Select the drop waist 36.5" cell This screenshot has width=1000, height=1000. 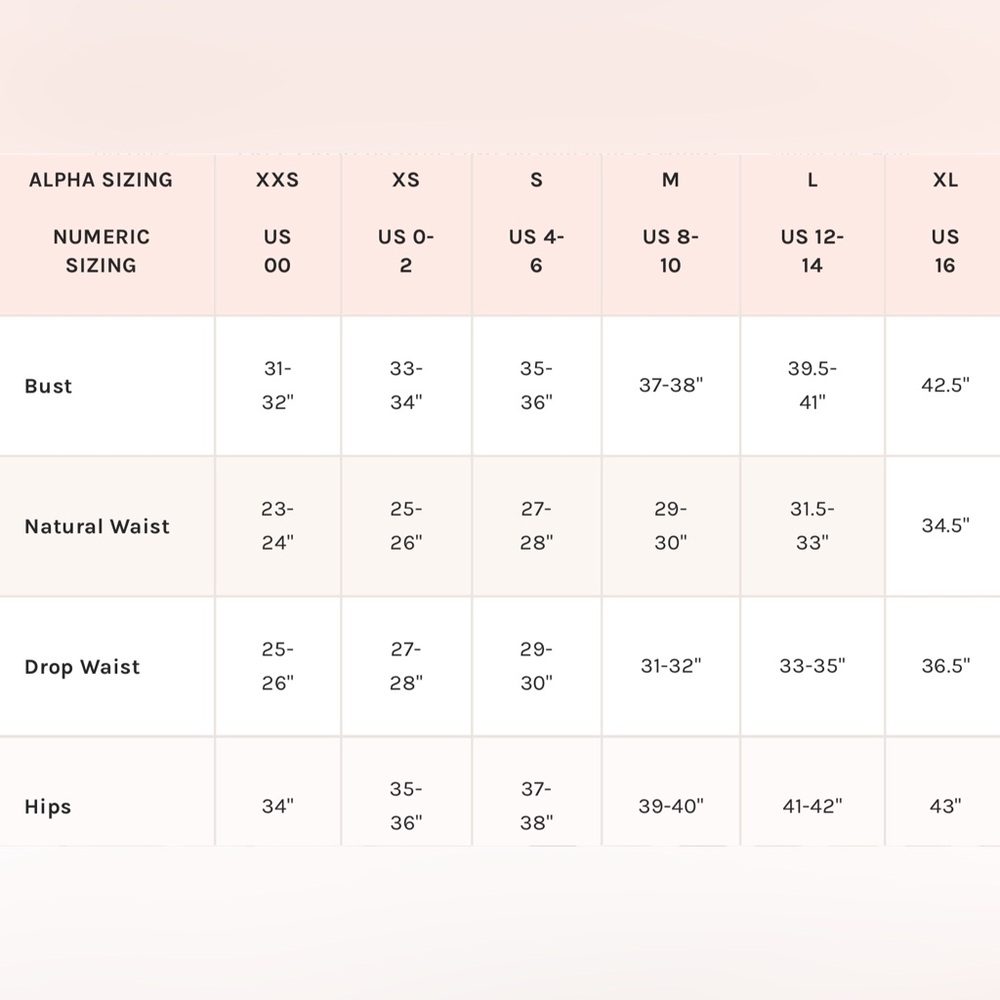point(944,666)
